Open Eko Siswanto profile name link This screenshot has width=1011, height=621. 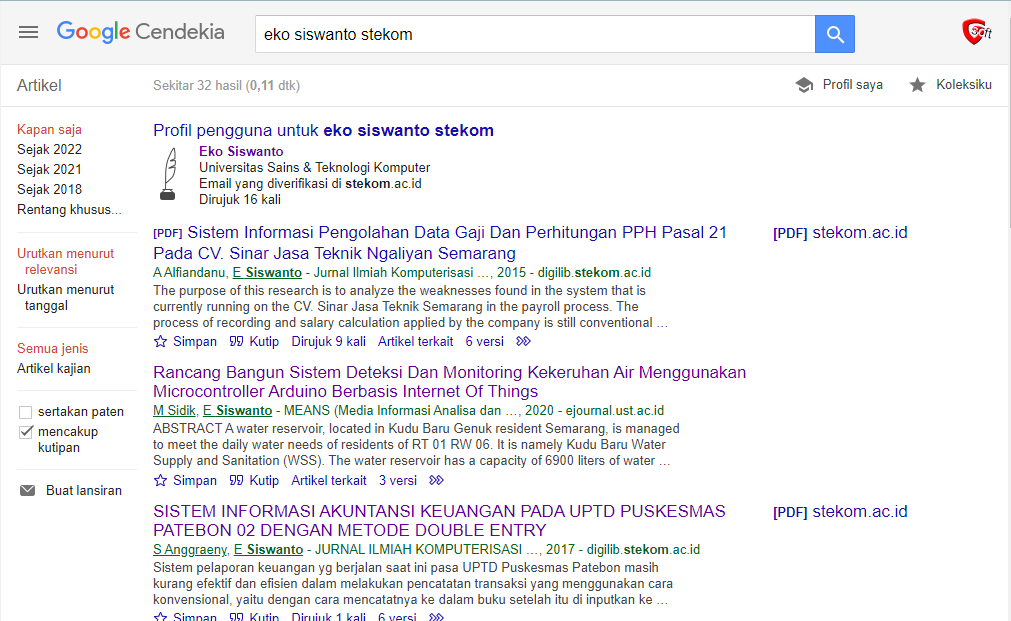[x=241, y=151]
